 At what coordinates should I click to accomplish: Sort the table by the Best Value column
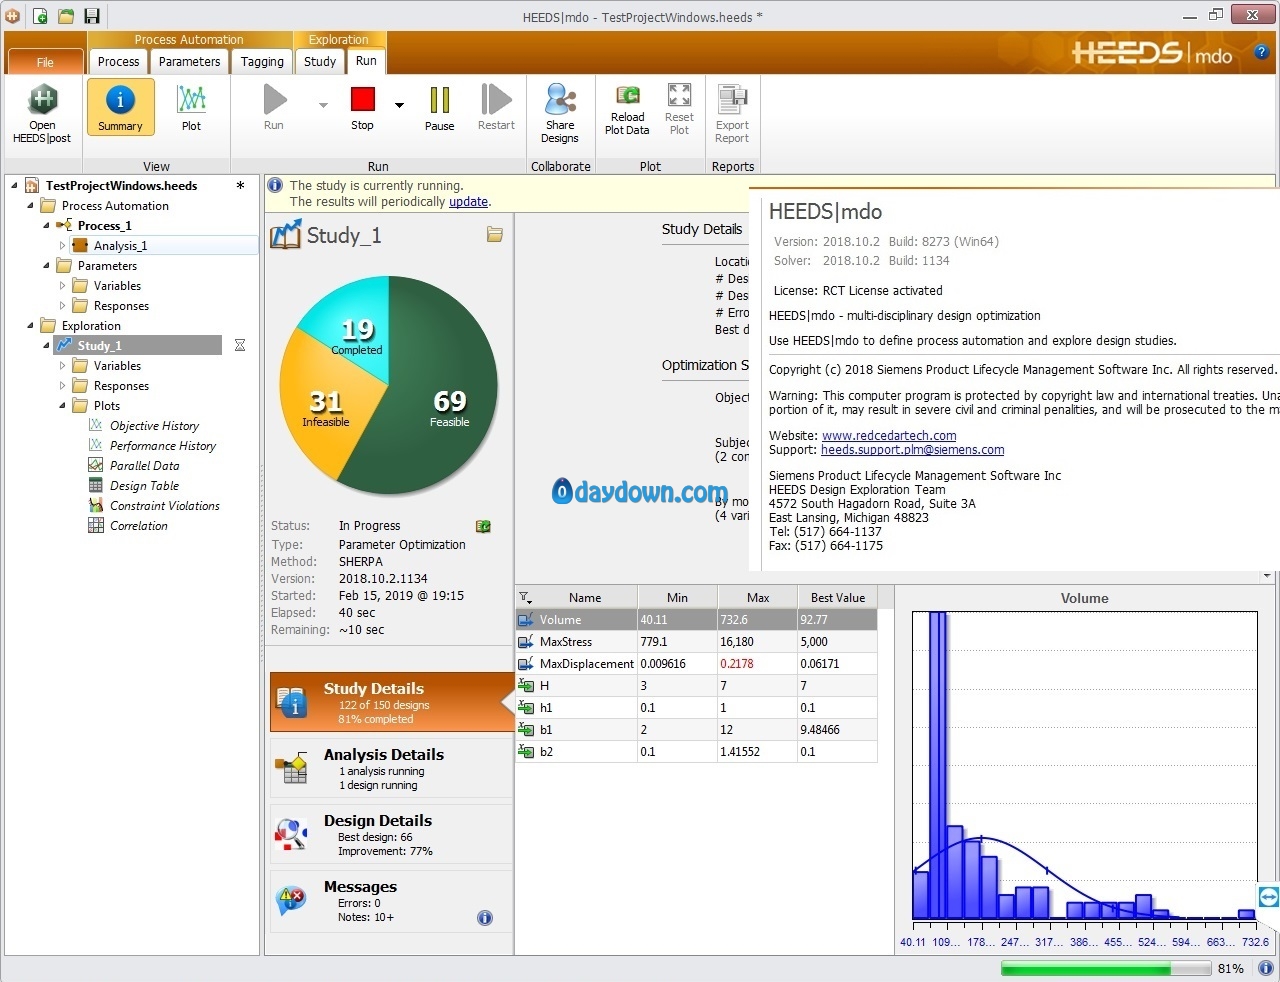click(x=837, y=598)
